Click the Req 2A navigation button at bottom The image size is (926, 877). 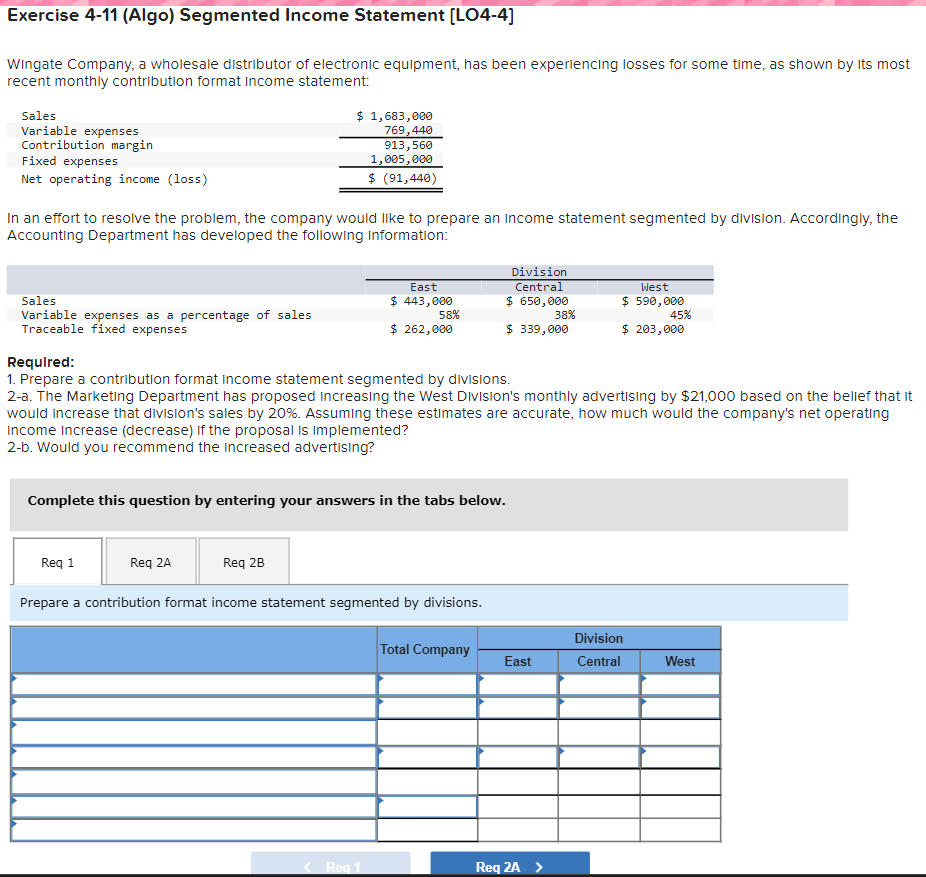click(x=509, y=863)
